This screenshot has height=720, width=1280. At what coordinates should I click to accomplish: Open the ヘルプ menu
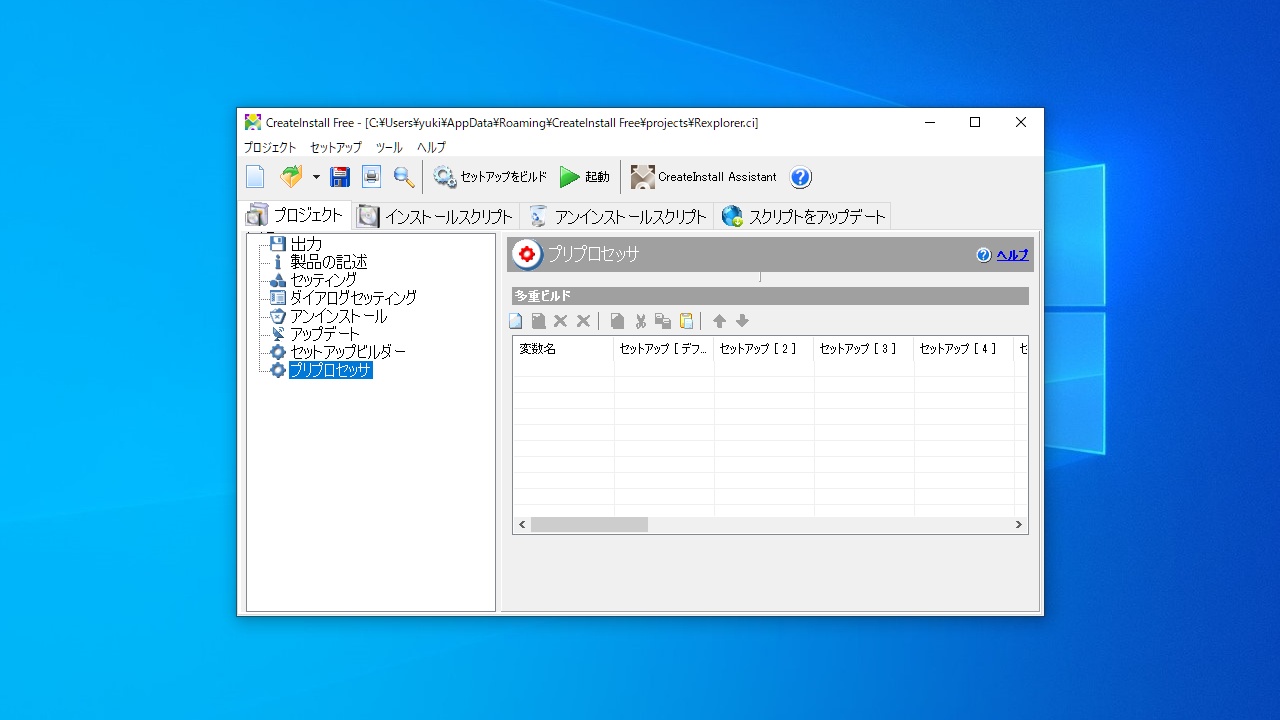(x=431, y=147)
